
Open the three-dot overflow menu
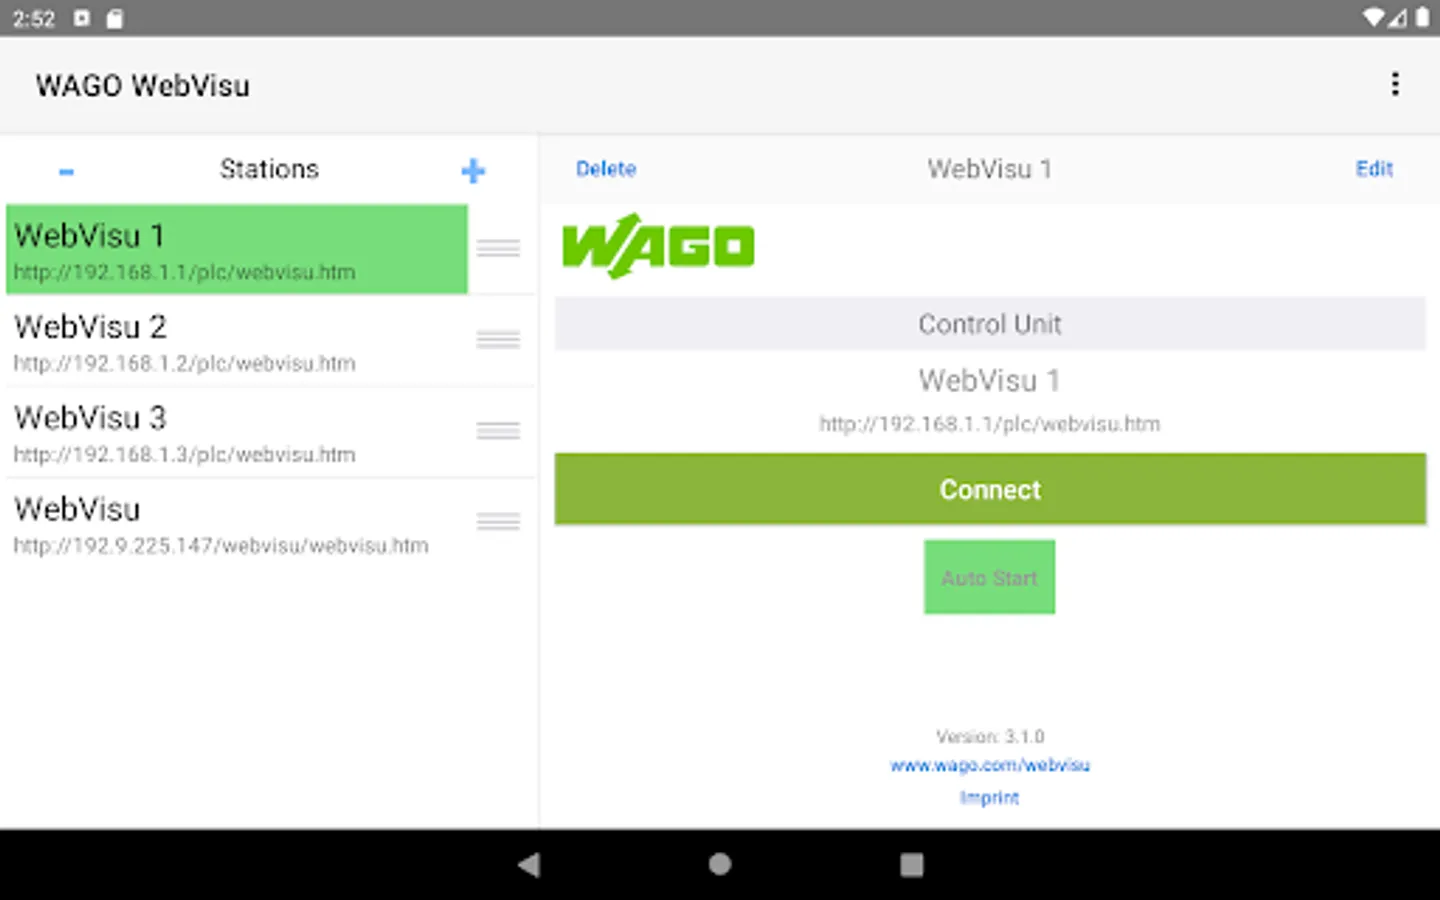point(1395,85)
